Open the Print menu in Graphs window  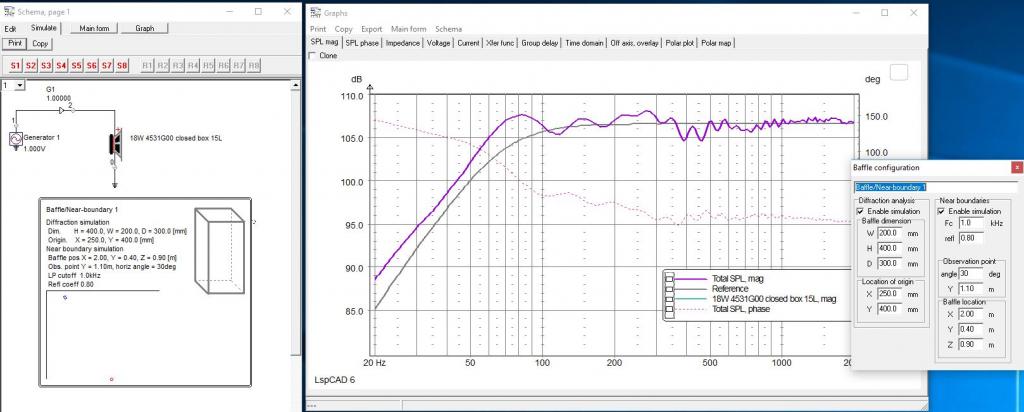318,29
